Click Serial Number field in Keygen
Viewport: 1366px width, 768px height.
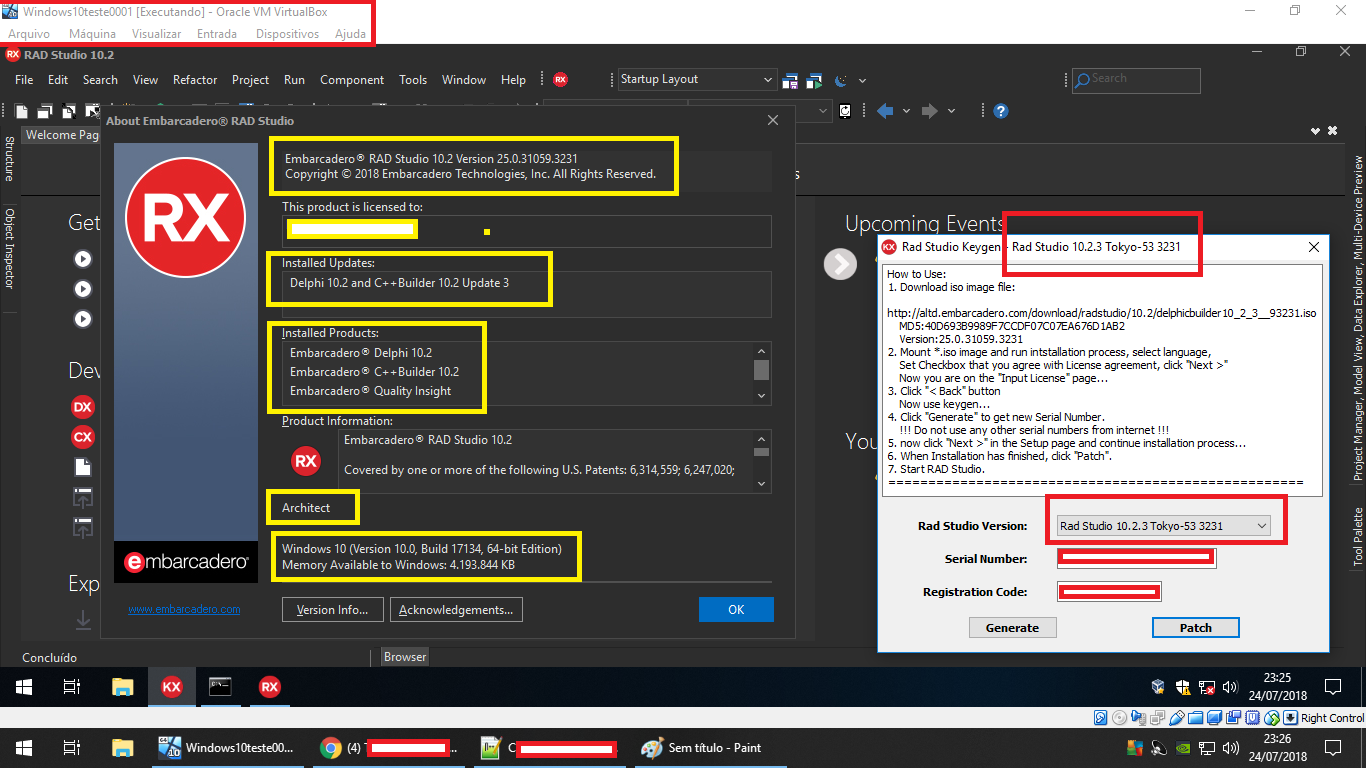[x=1137, y=559]
